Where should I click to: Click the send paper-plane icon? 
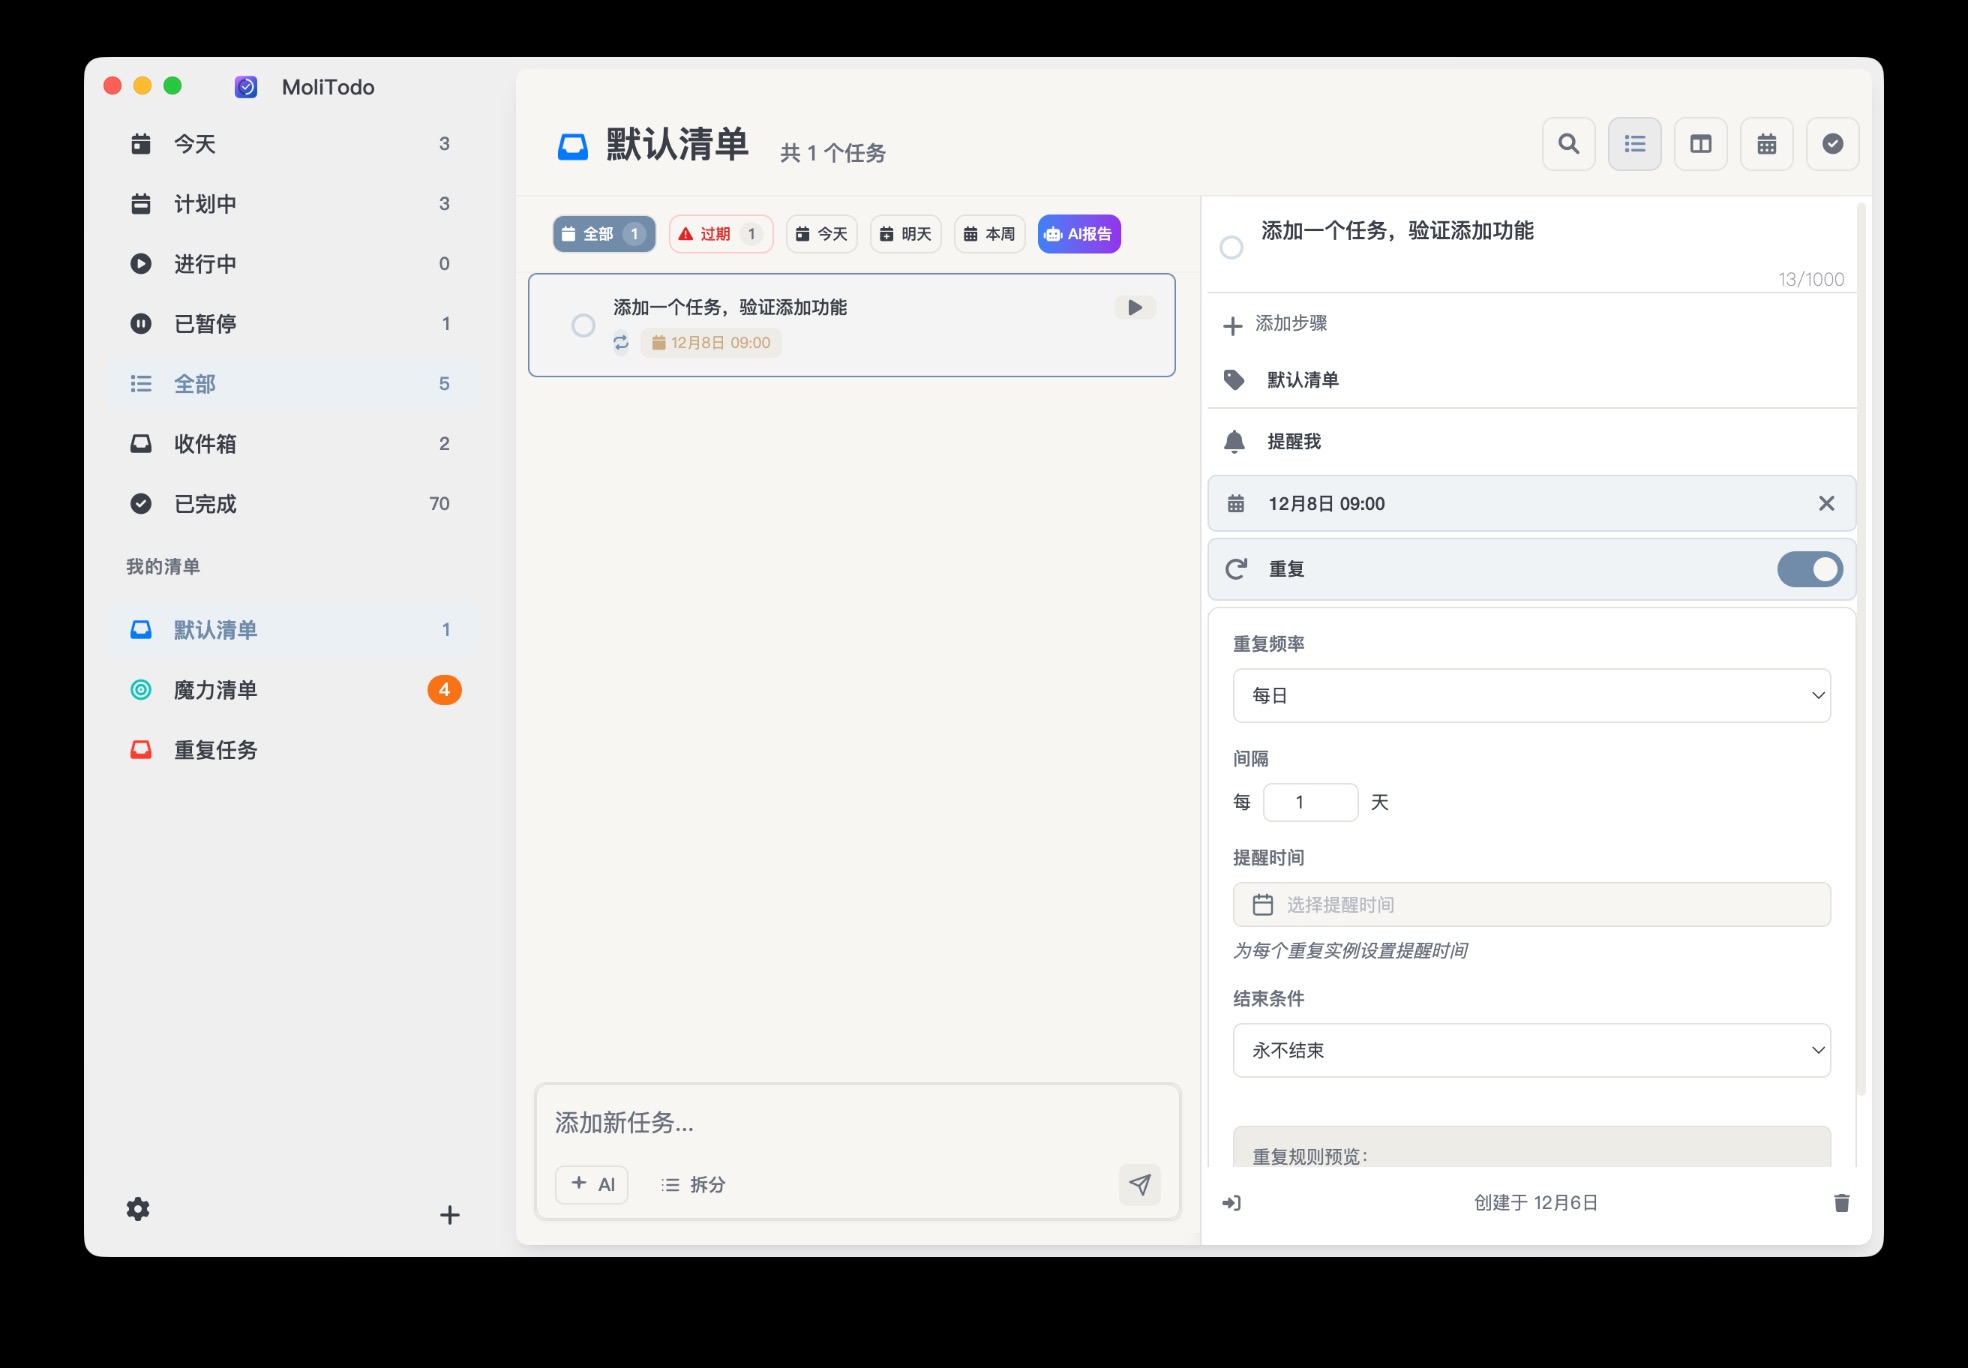pos(1139,1185)
